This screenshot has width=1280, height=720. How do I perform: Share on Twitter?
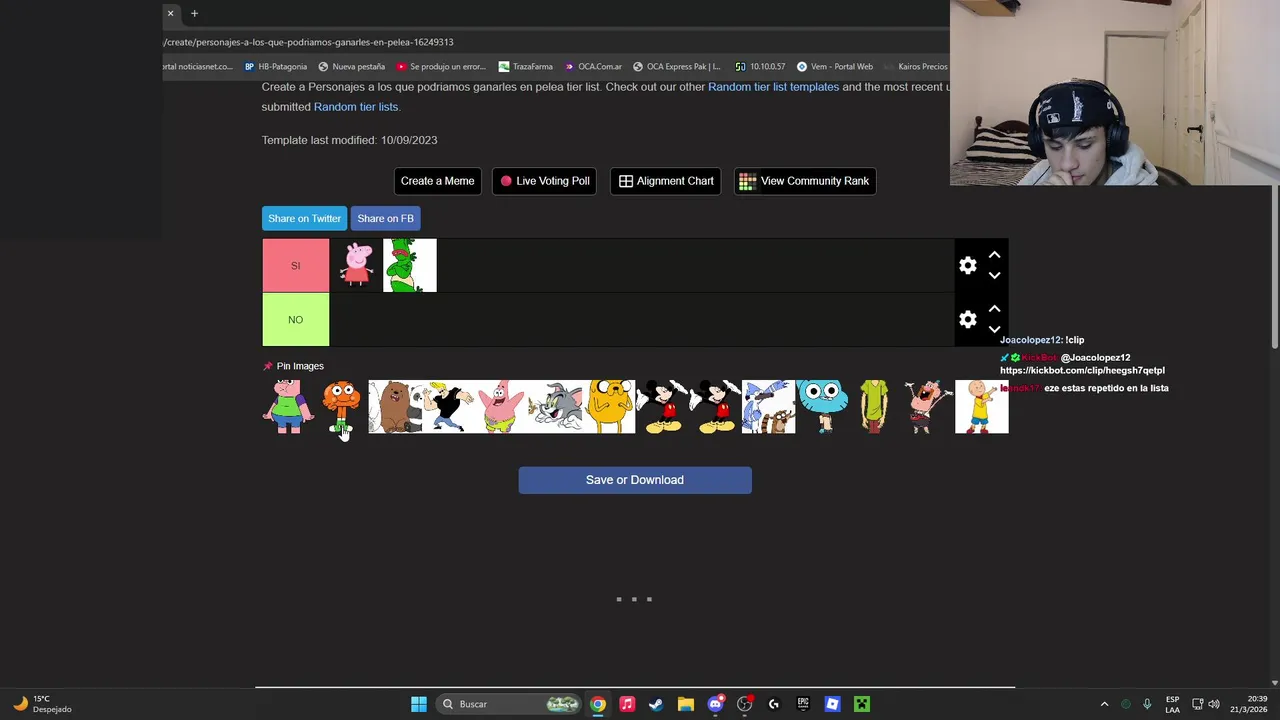304,218
